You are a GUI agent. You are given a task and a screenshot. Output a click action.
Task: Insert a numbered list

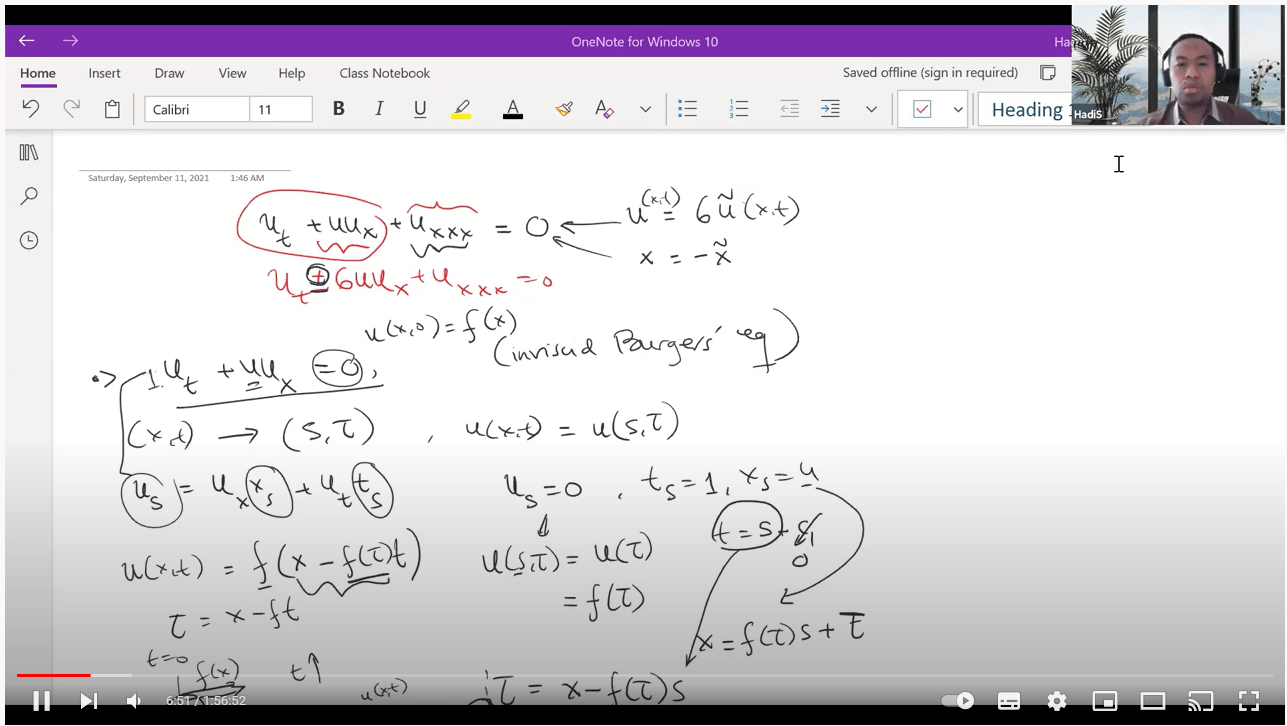739,109
